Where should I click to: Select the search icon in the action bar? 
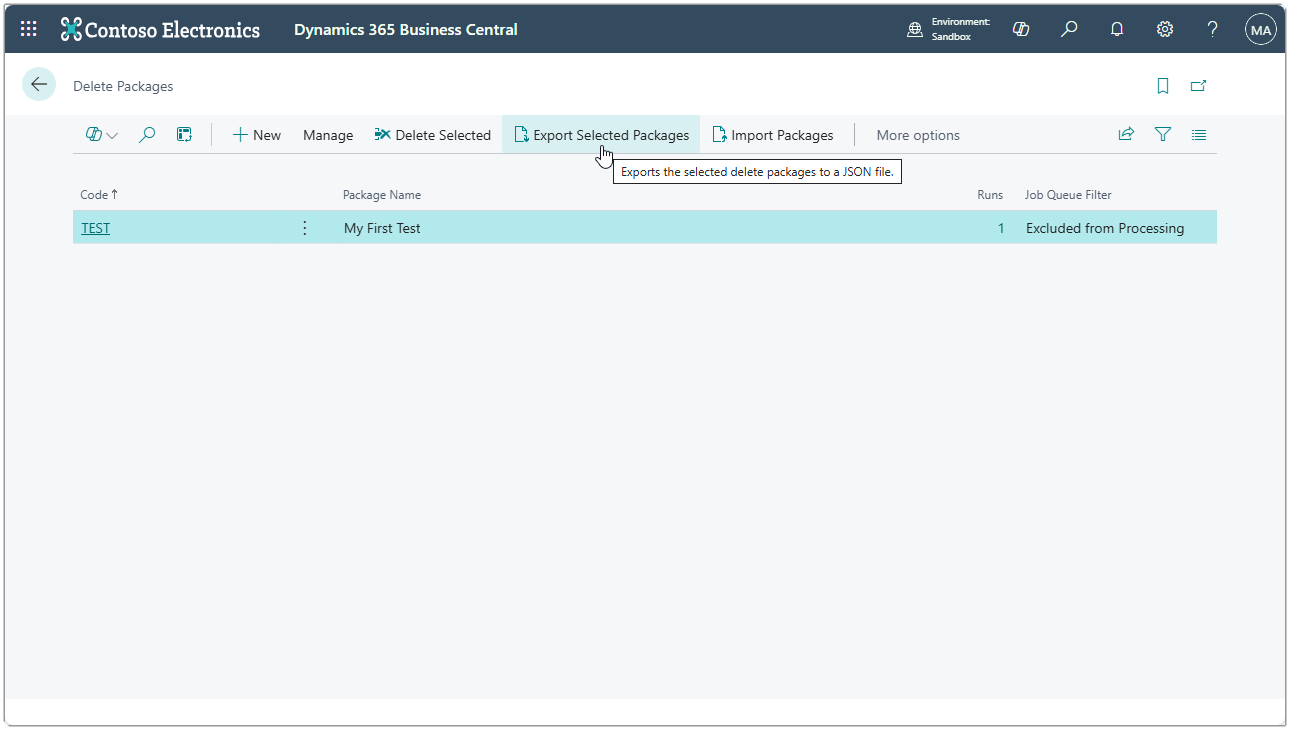[x=147, y=134]
